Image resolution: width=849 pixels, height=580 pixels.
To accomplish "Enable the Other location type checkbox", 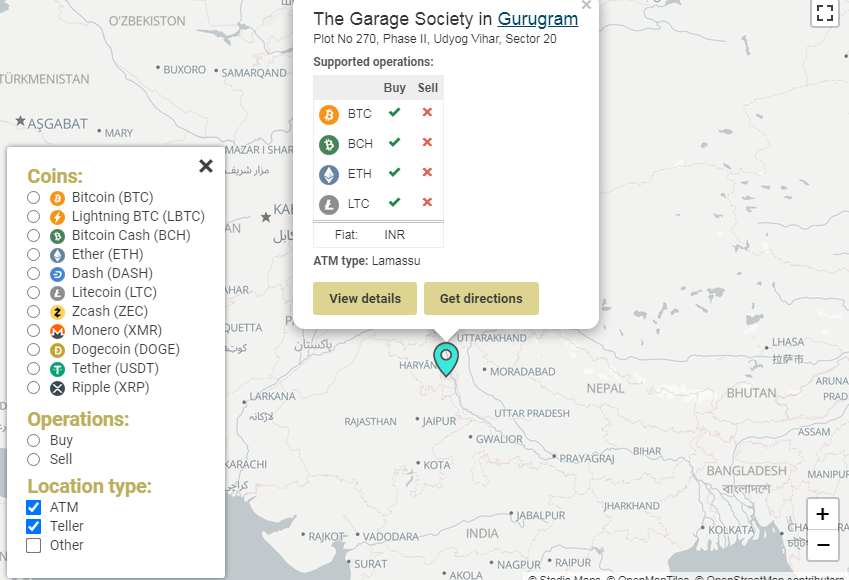I will 34,545.
